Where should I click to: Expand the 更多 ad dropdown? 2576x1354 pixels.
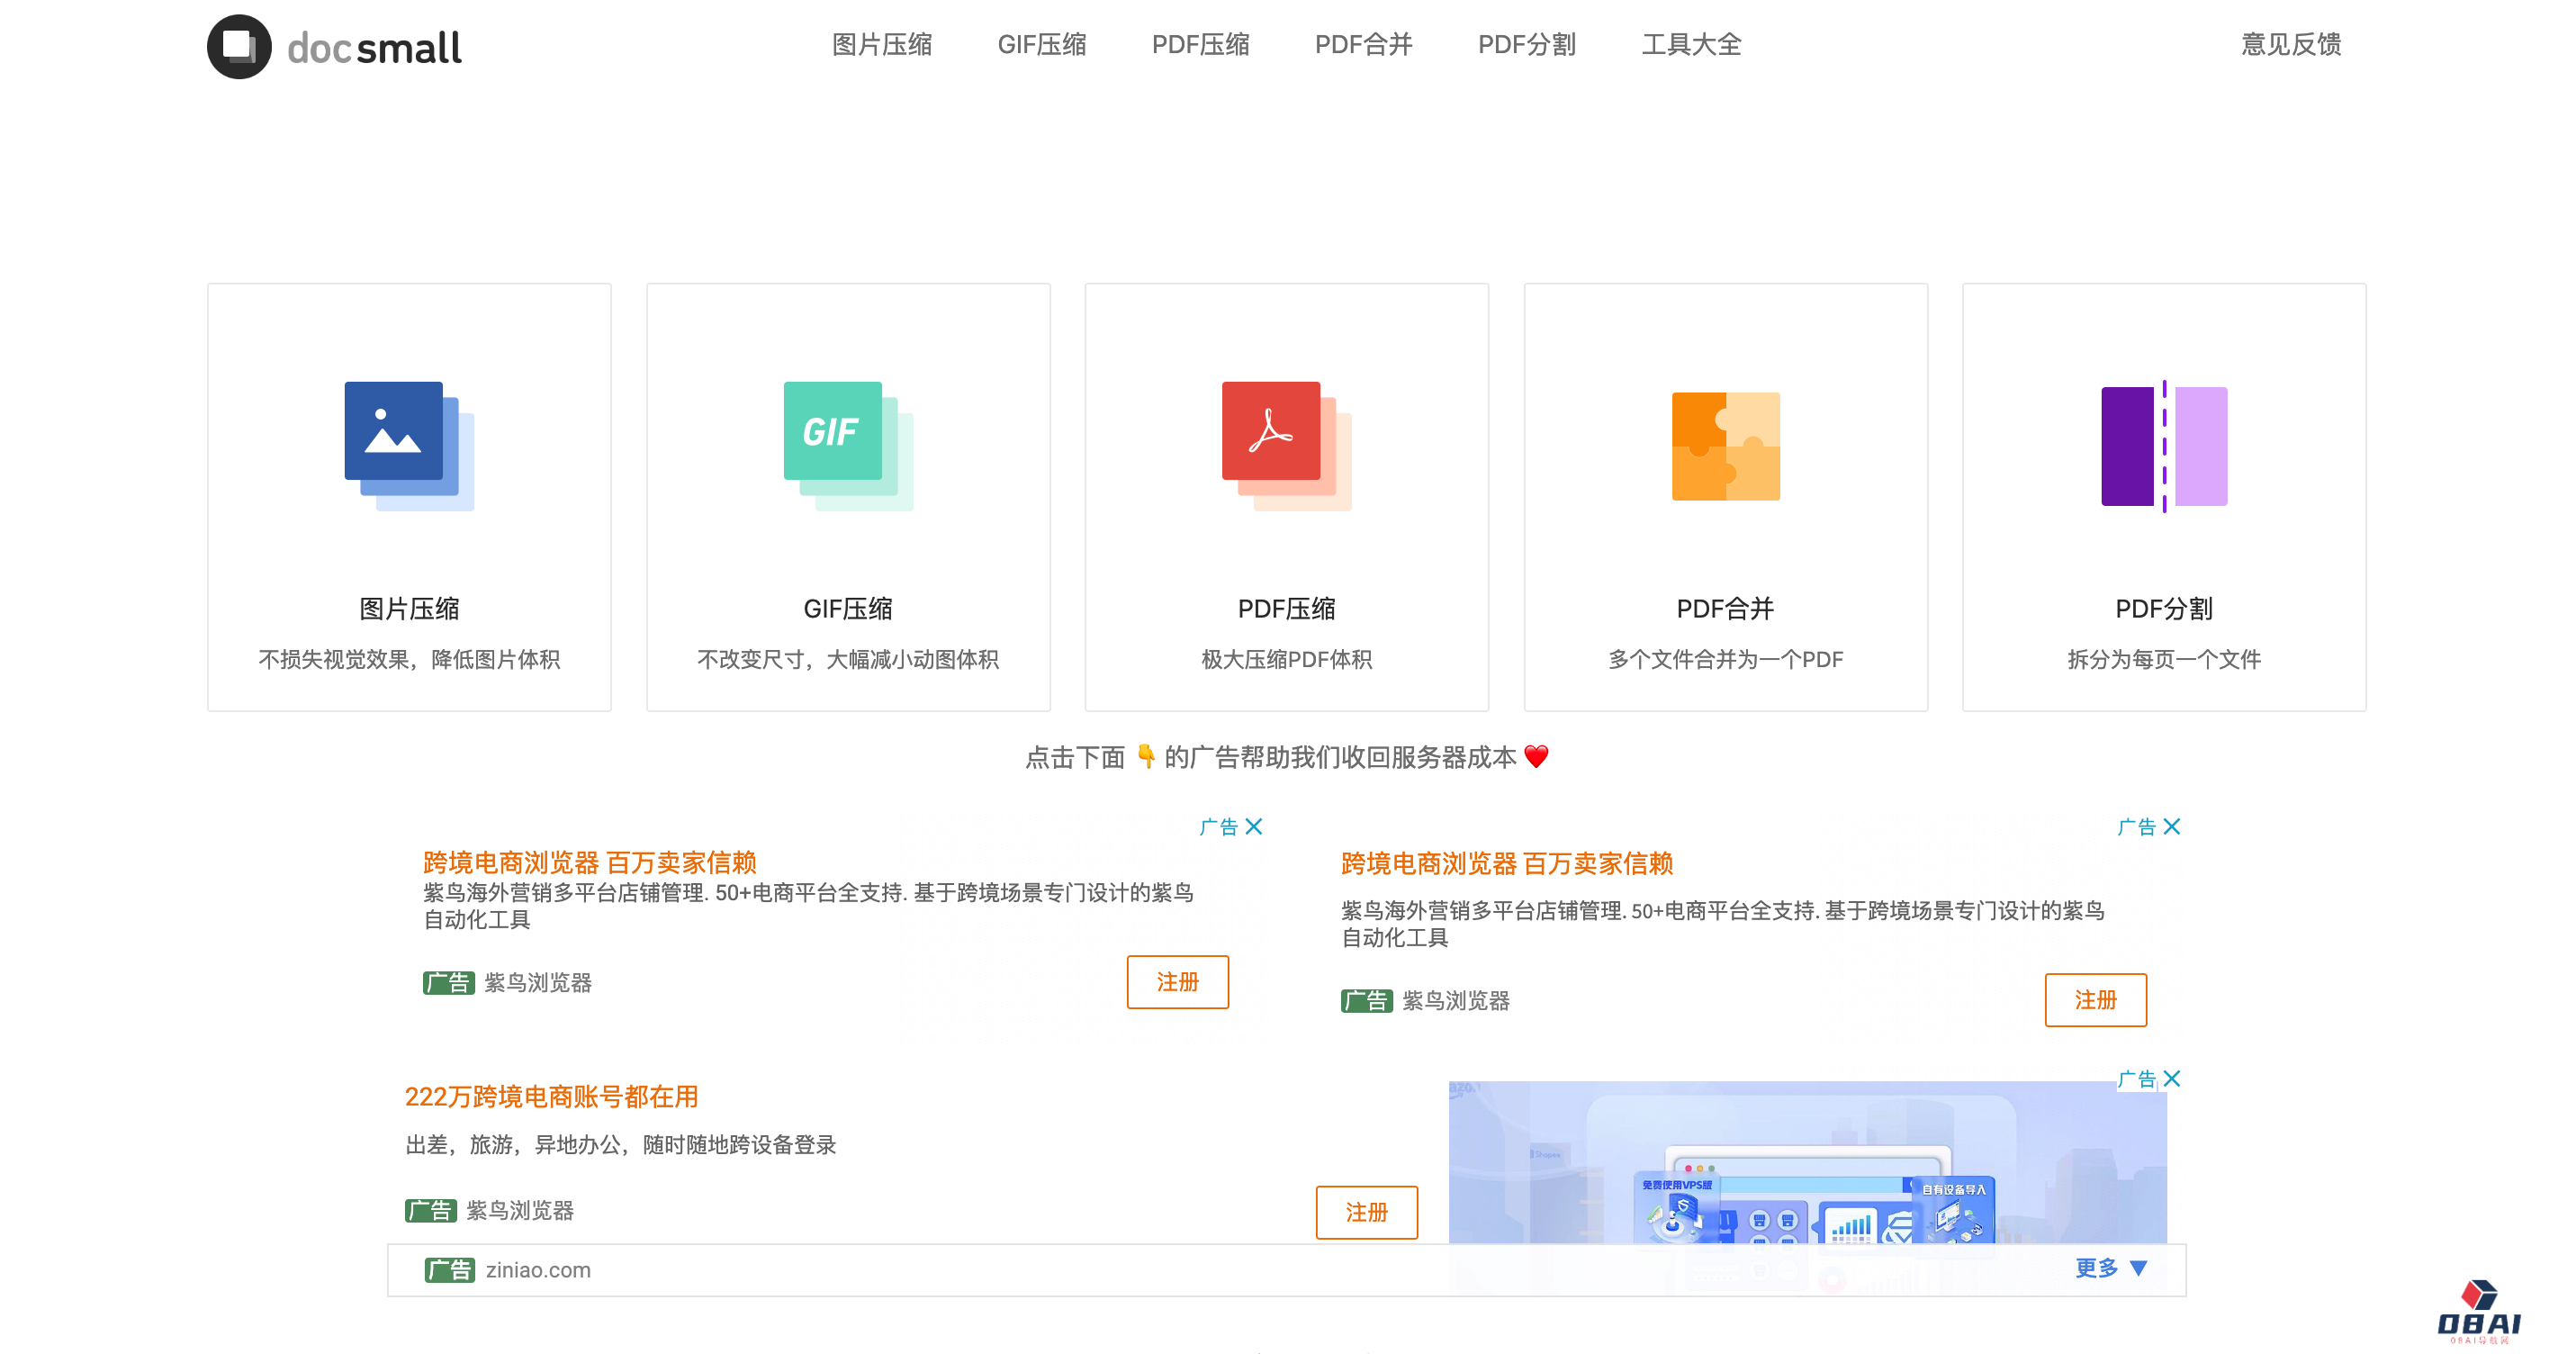pos(2111,1268)
